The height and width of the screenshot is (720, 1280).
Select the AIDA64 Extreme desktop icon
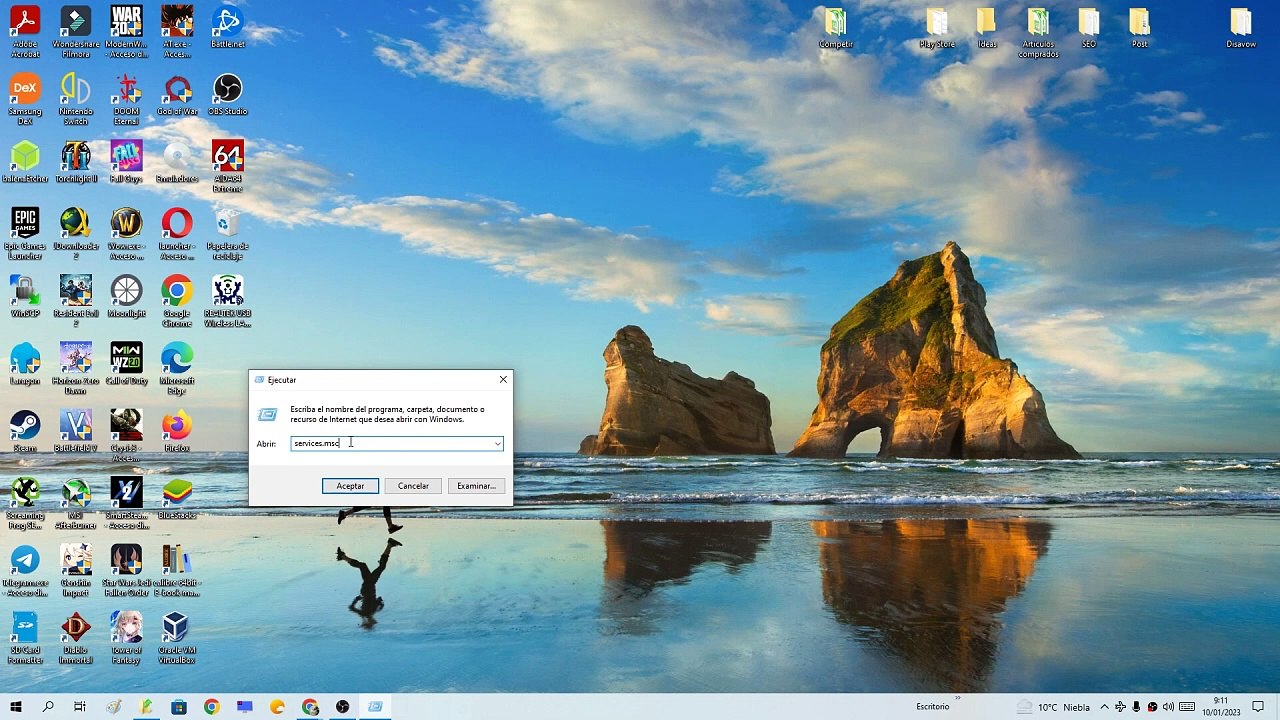tap(228, 166)
